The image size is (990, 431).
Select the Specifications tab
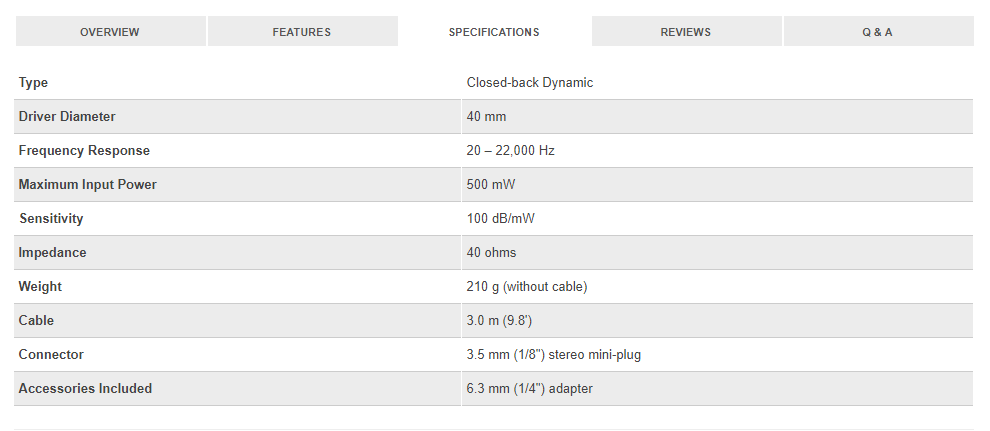point(494,32)
